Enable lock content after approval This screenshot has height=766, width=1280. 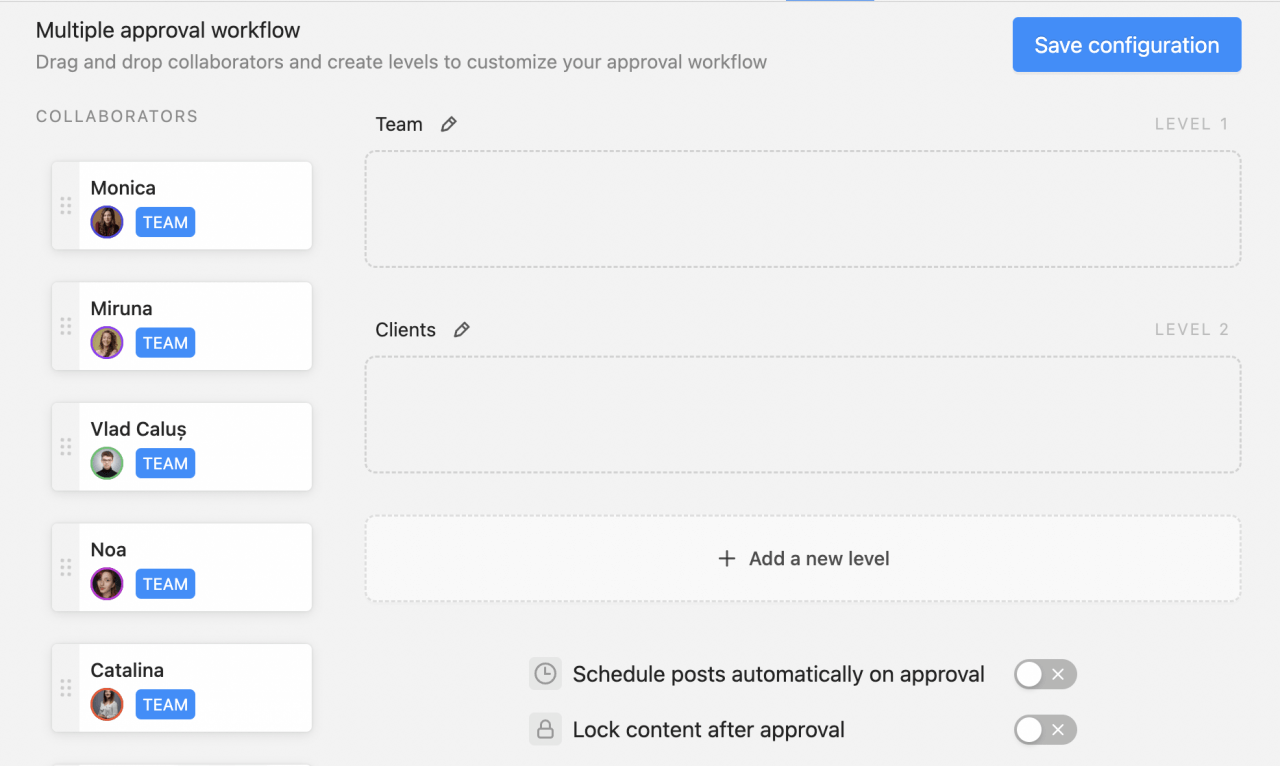[x=1045, y=729]
